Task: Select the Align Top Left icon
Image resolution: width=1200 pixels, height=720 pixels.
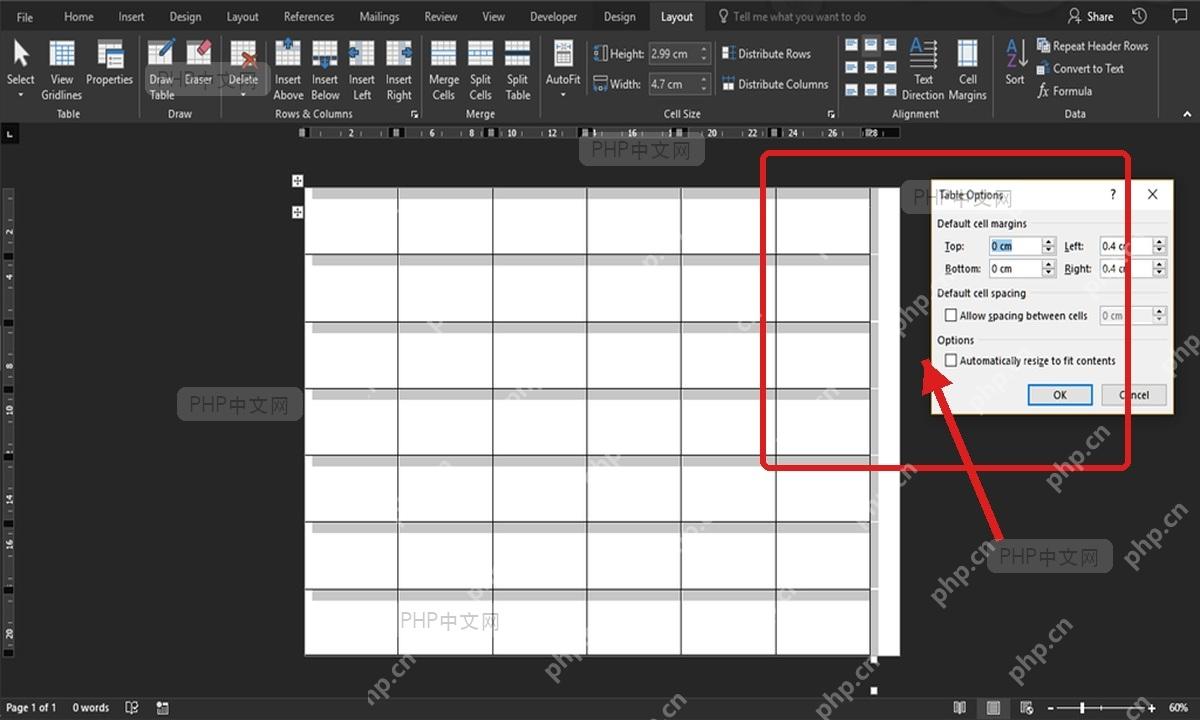Action: pyautogui.click(x=851, y=46)
